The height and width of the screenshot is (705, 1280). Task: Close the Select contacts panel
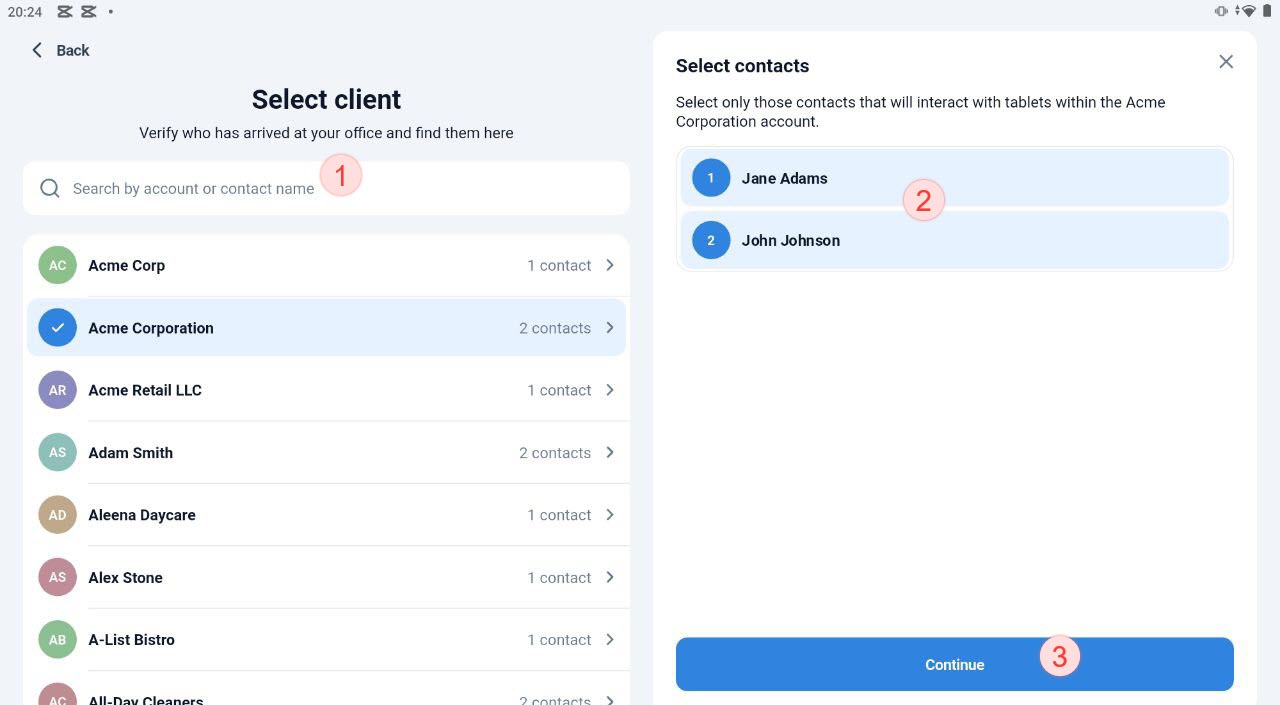(x=1226, y=62)
